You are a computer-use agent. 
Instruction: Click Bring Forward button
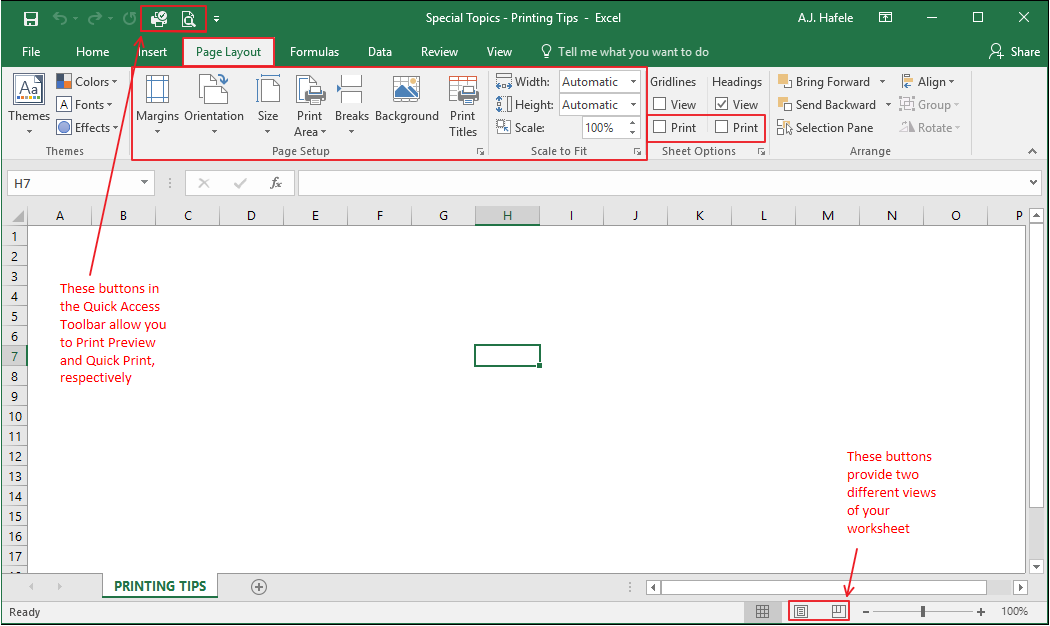824,82
